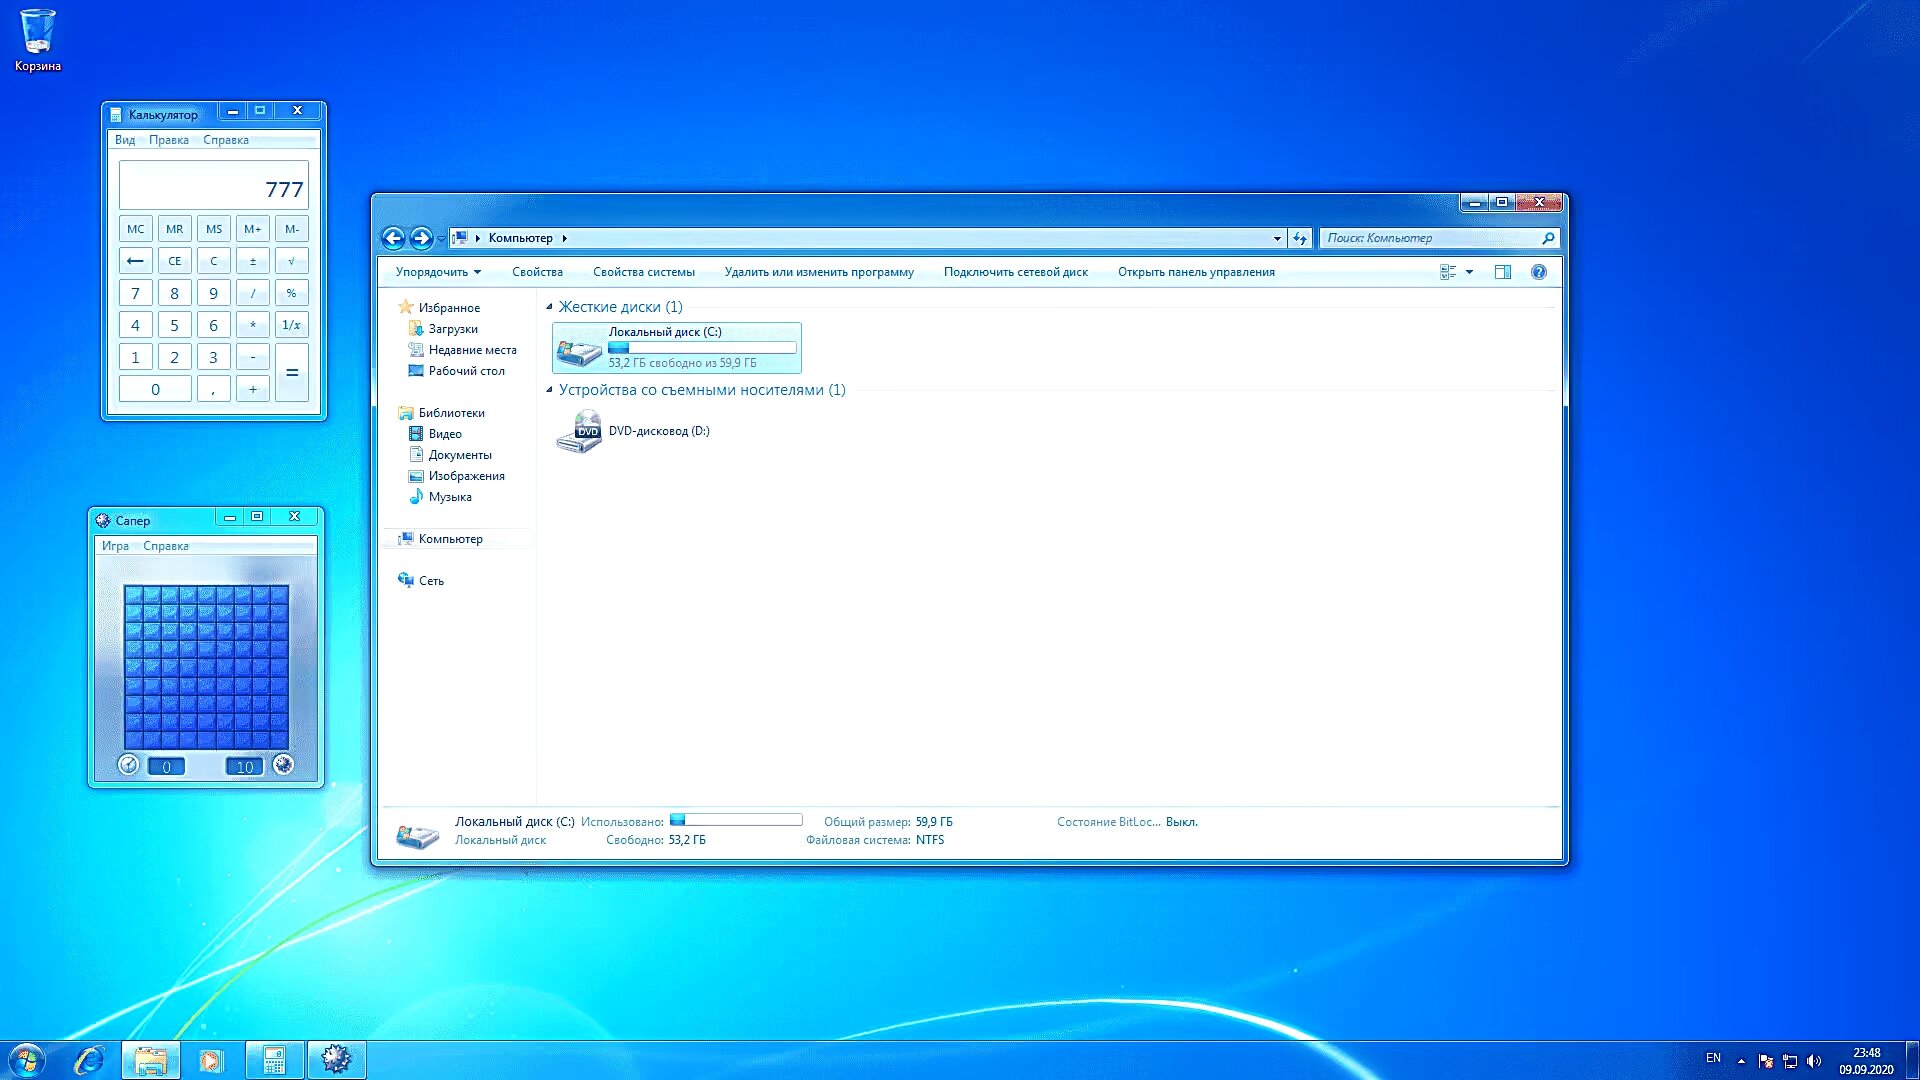Image resolution: width=1920 pixels, height=1080 pixels.
Task: Show hidden tray icons arrow
Action: click(1741, 1061)
